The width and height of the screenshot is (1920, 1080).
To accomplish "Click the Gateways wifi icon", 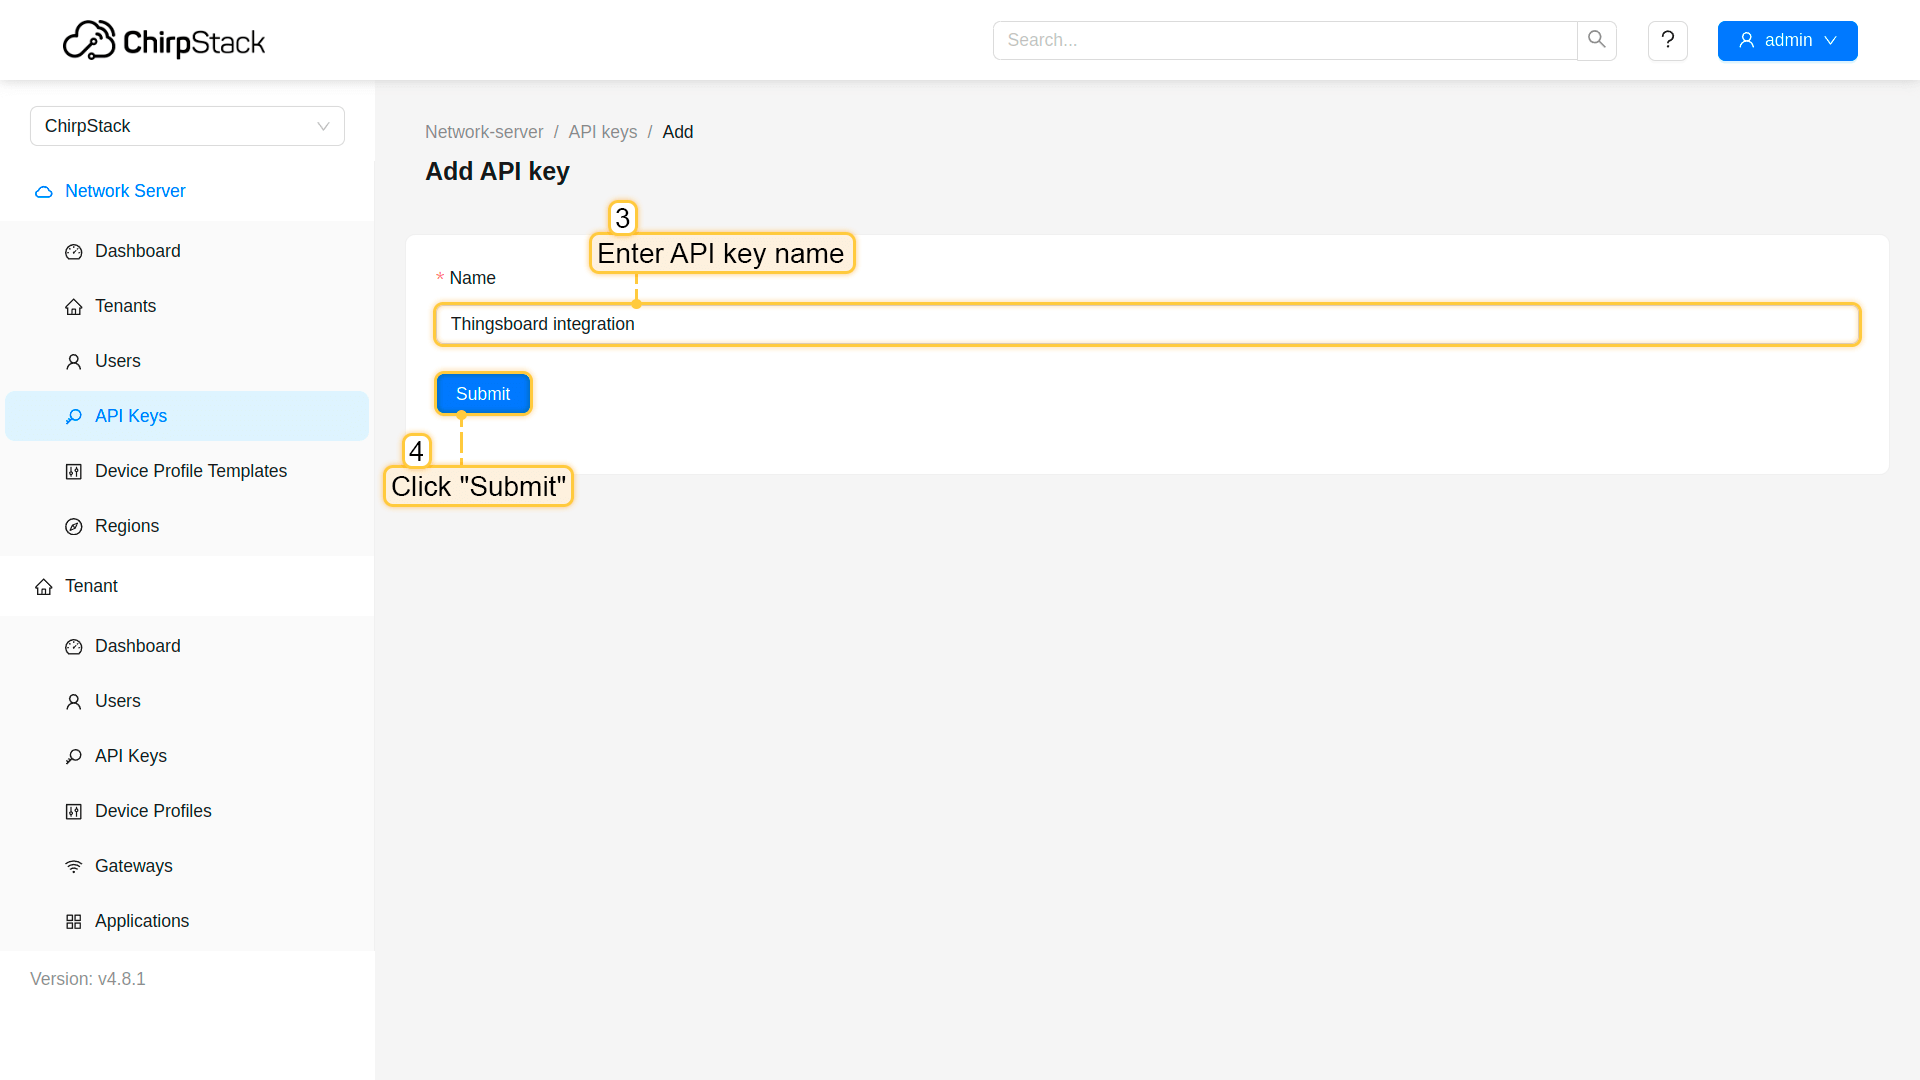I will tap(74, 867).
